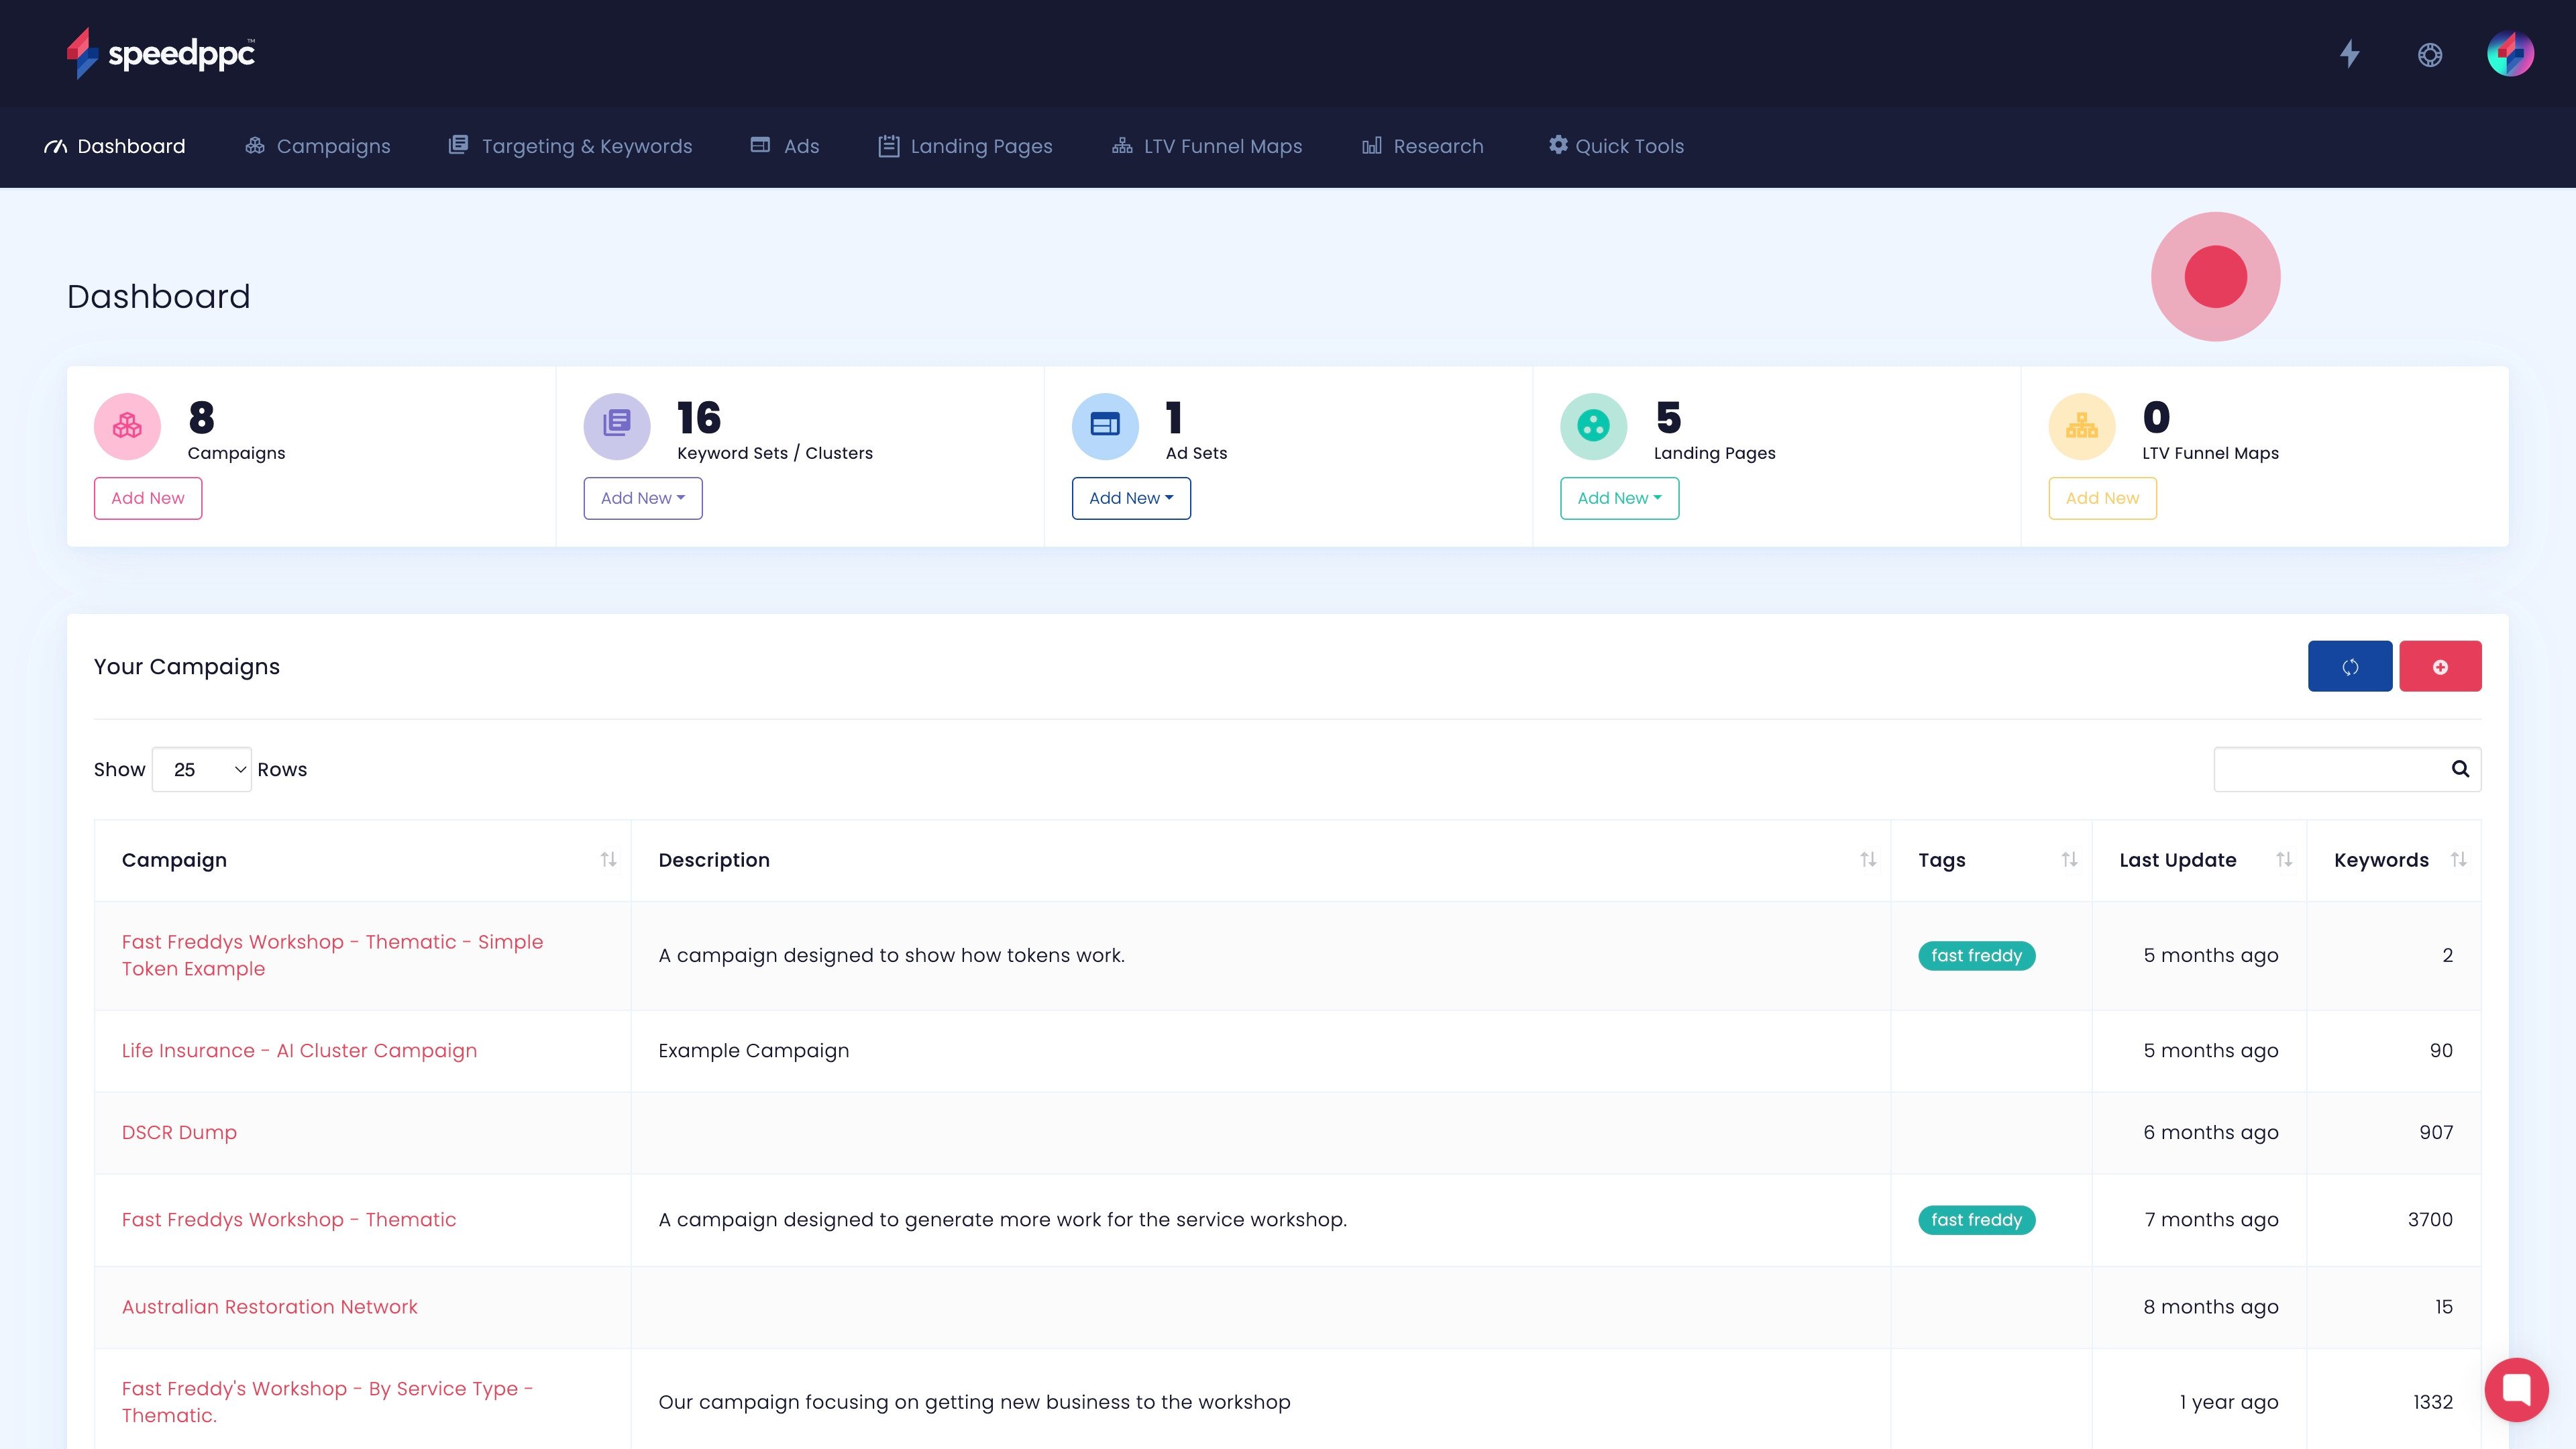The image size is (2576, 1449).
Task: Click the lightning bolt icon in header
Action: pos(2349,54)
